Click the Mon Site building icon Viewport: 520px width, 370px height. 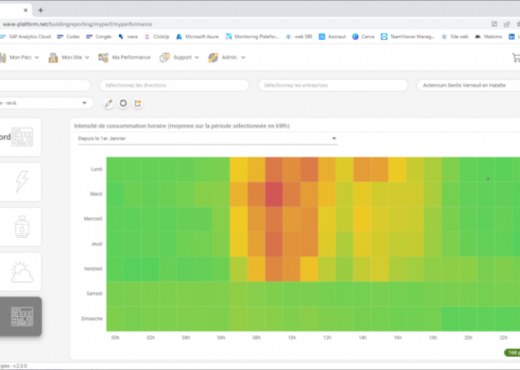[x=53, y=57]
